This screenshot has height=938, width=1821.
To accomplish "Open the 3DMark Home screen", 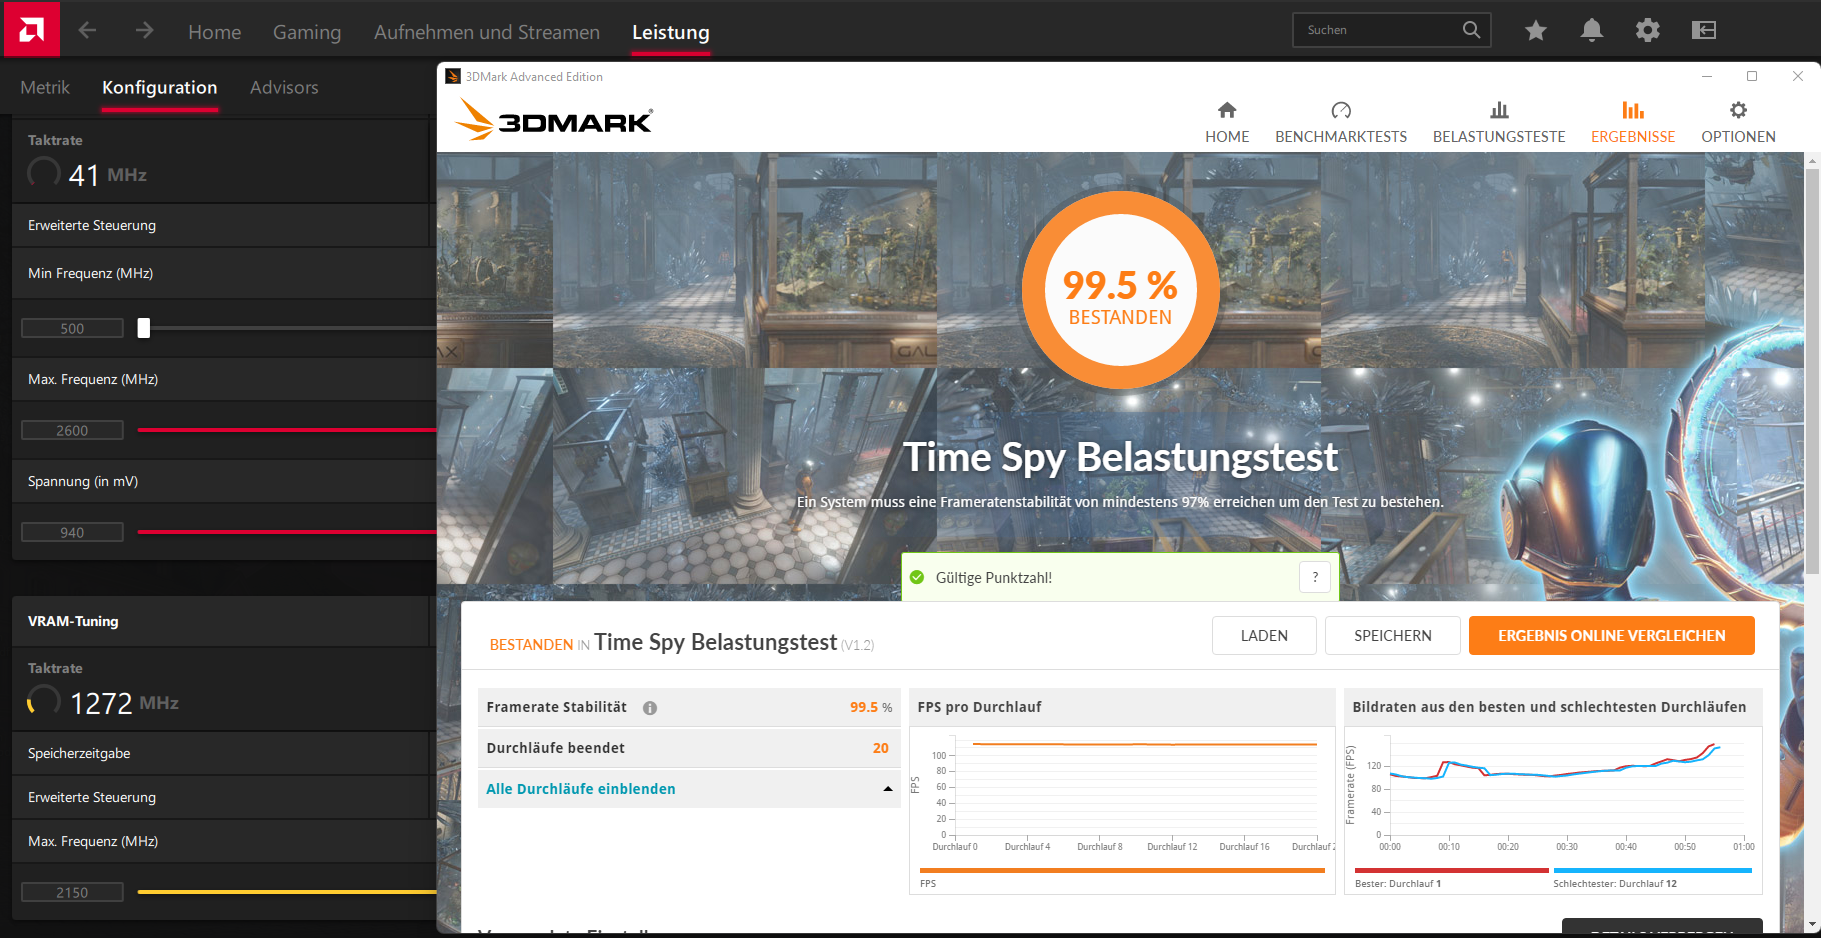I will 1227,120.
